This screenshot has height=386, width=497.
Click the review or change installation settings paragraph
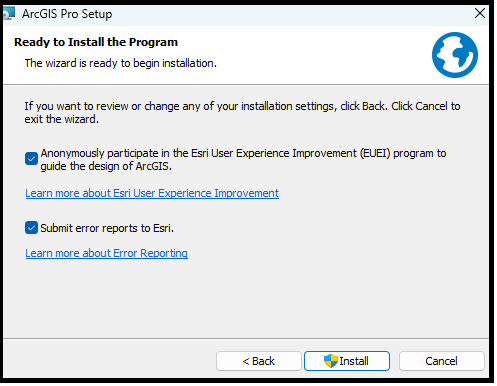(x=242, y=113)
